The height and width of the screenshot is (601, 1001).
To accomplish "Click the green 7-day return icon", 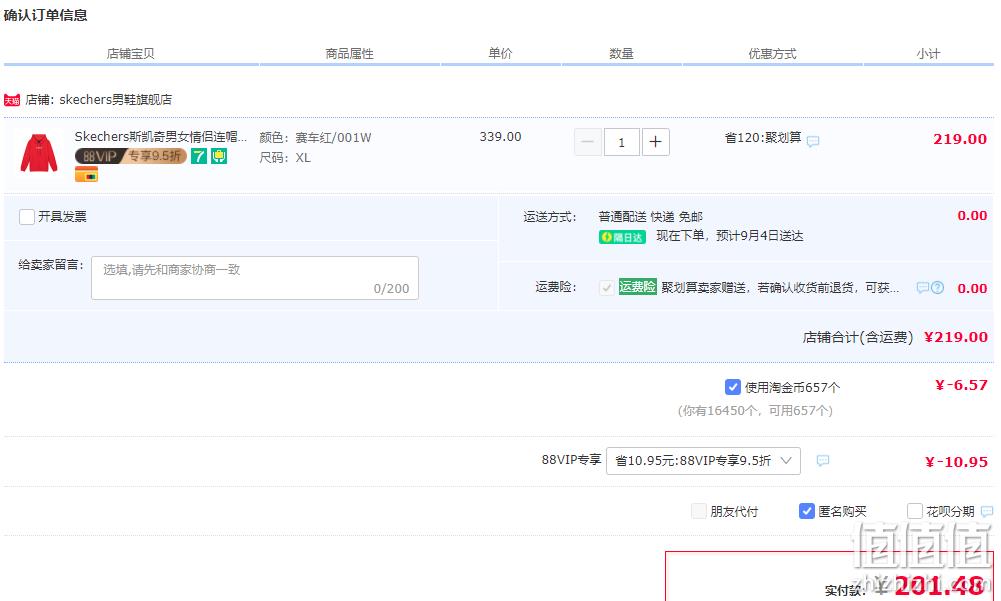I will 199,156.
